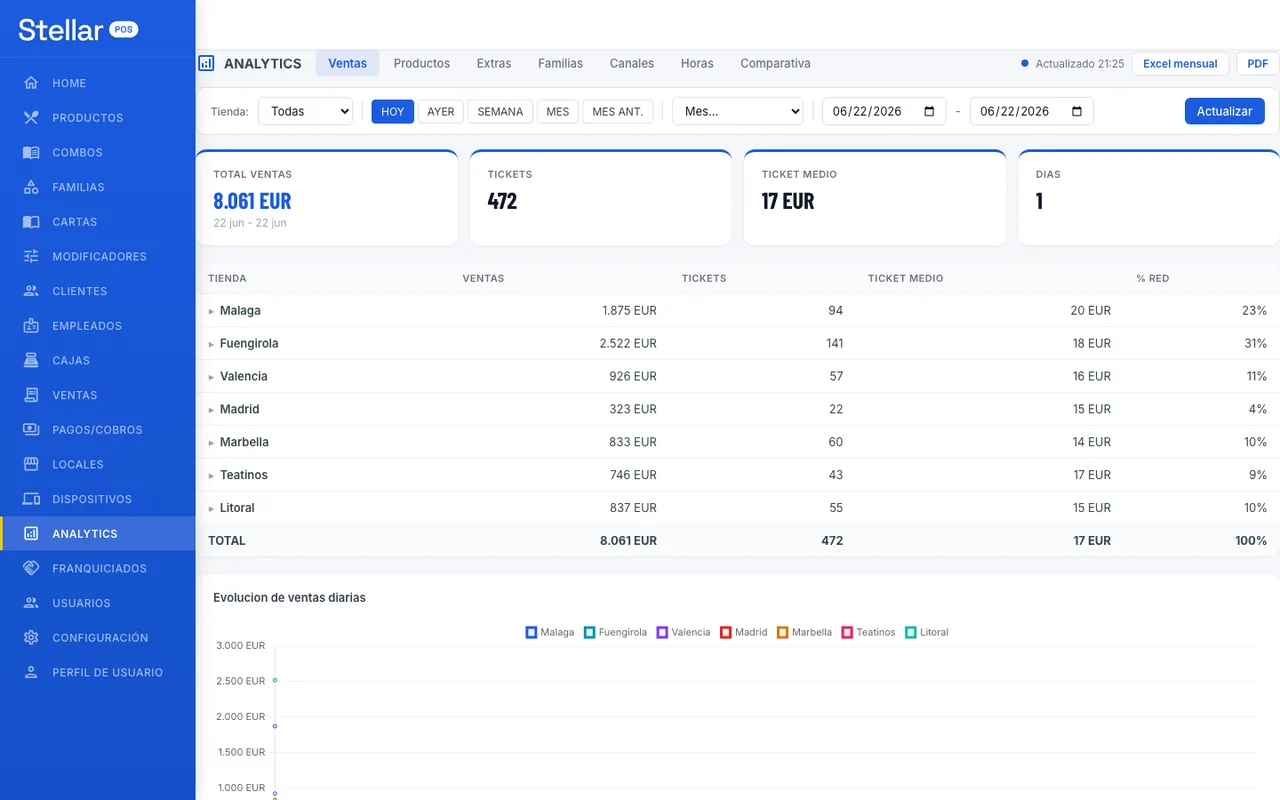Click the 'Actualizado 21:25' status text
1280x800 pixels.
coord(1079,63)
